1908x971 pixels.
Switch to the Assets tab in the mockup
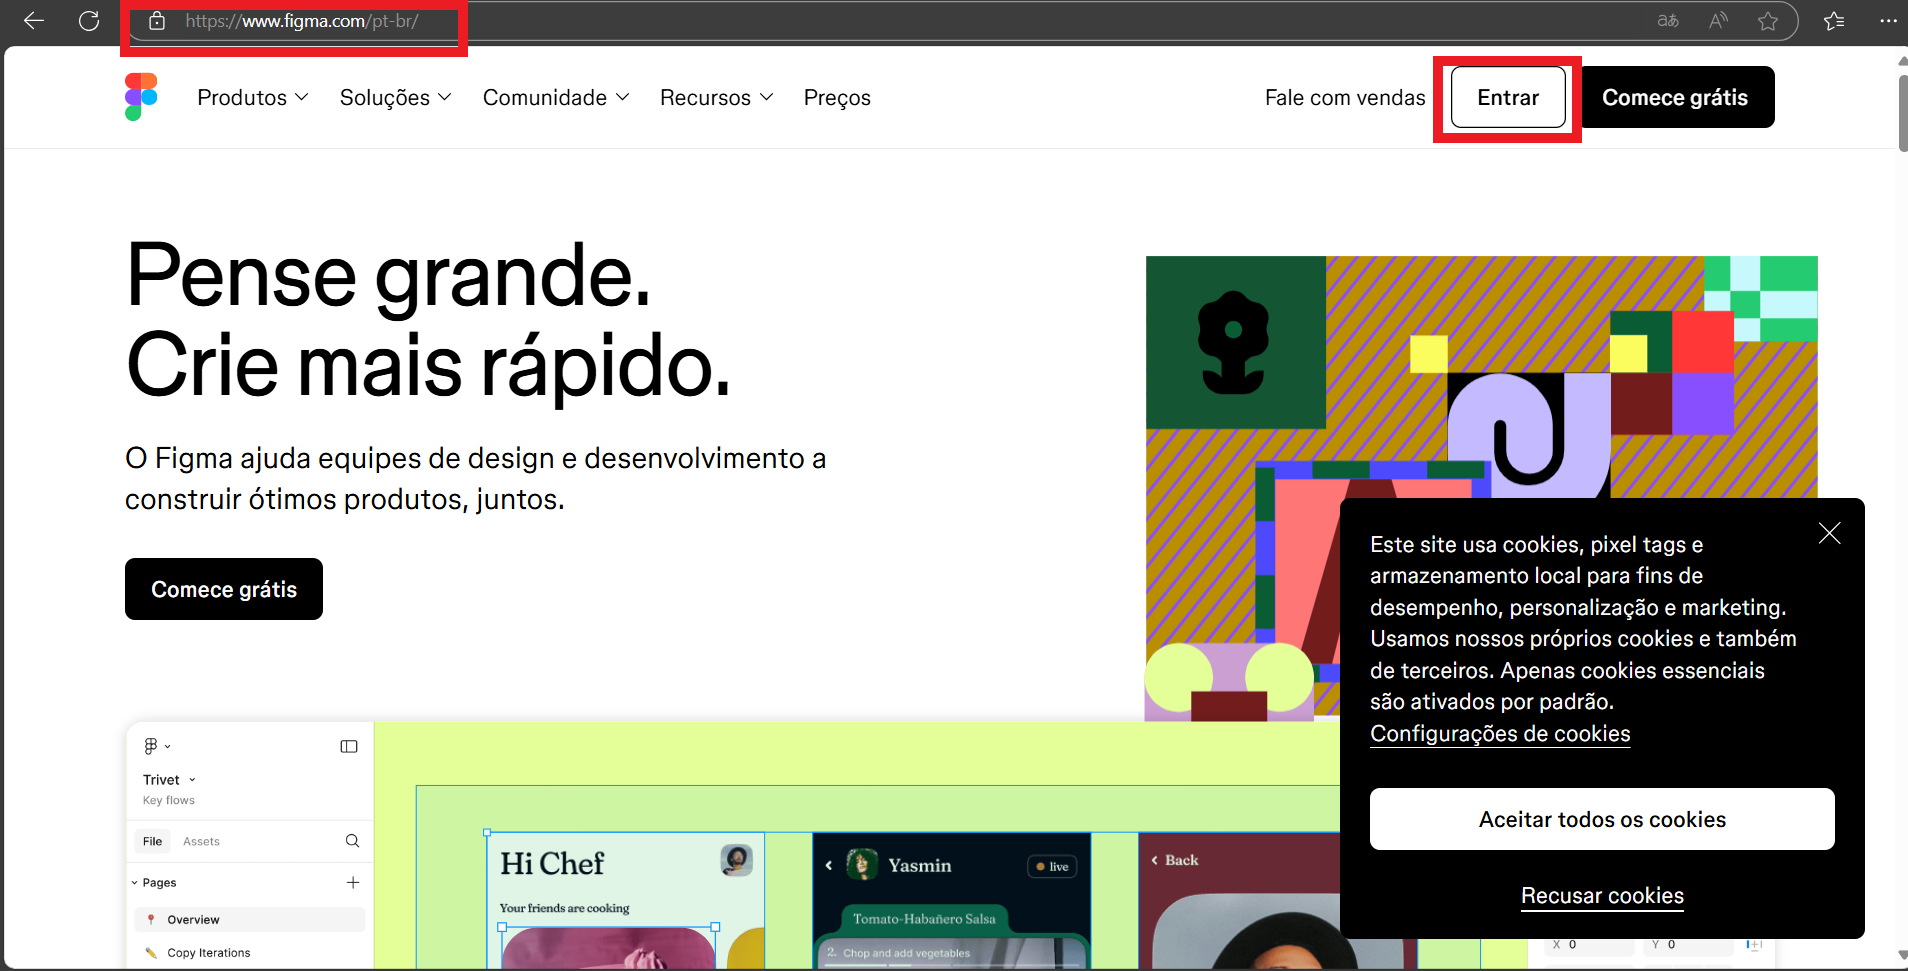coord(201,841)
